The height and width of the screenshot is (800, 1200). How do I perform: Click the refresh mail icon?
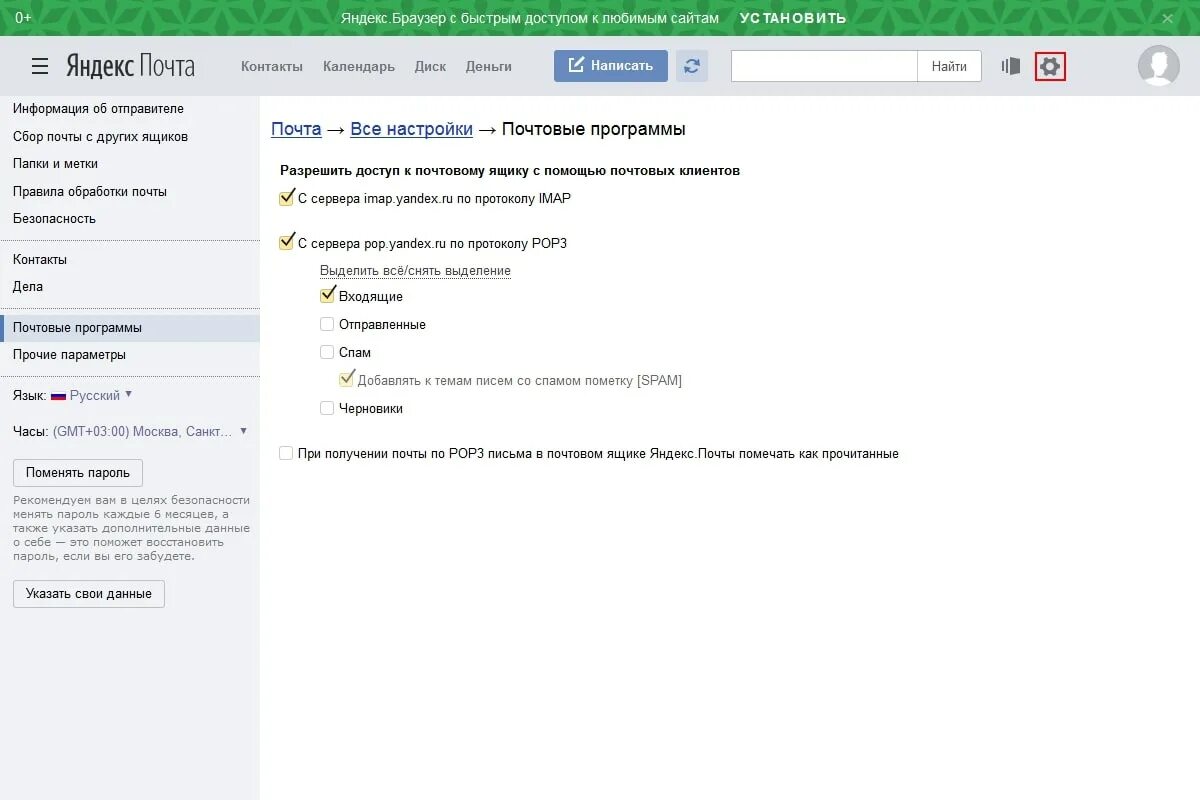pyautogui.click(x=692, y=66)
